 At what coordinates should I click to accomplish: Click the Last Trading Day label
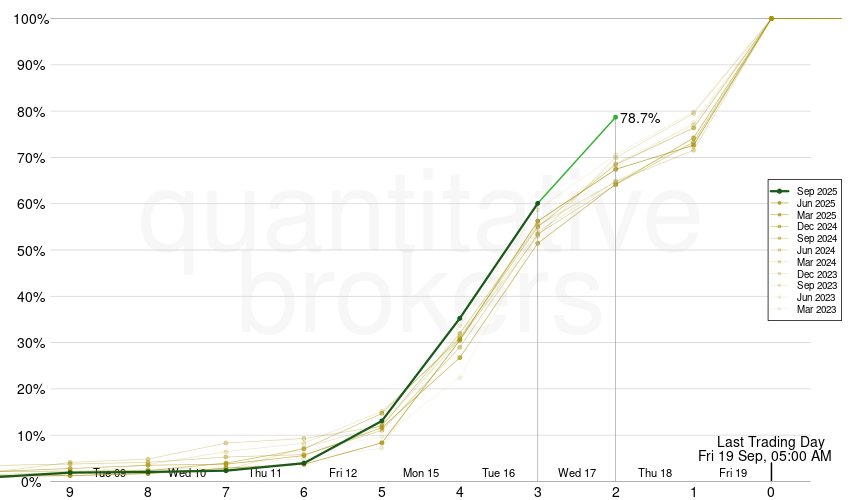(770, 442)
